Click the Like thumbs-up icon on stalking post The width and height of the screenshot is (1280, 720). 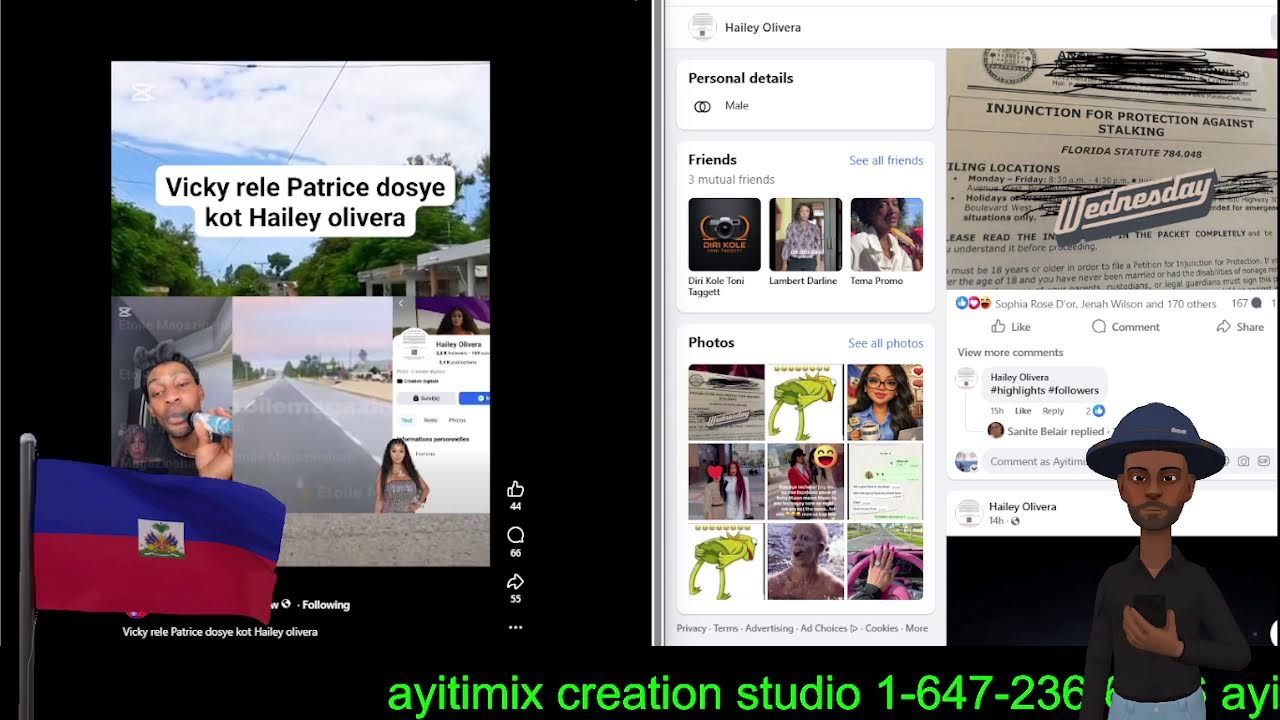tap(998, 327)
